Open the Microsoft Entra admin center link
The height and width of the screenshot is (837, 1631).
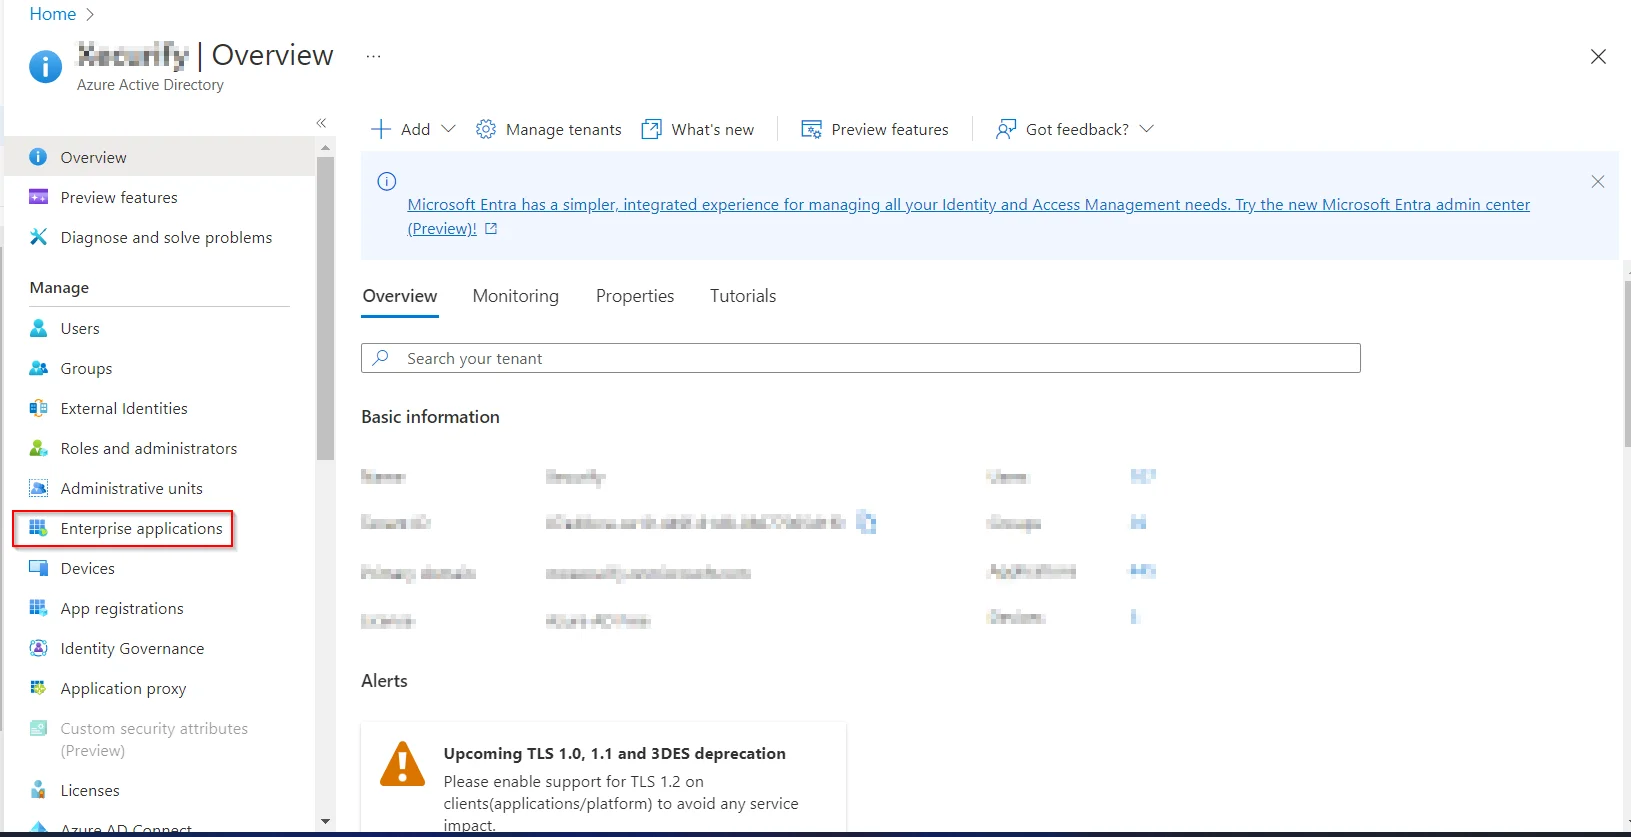968,216
